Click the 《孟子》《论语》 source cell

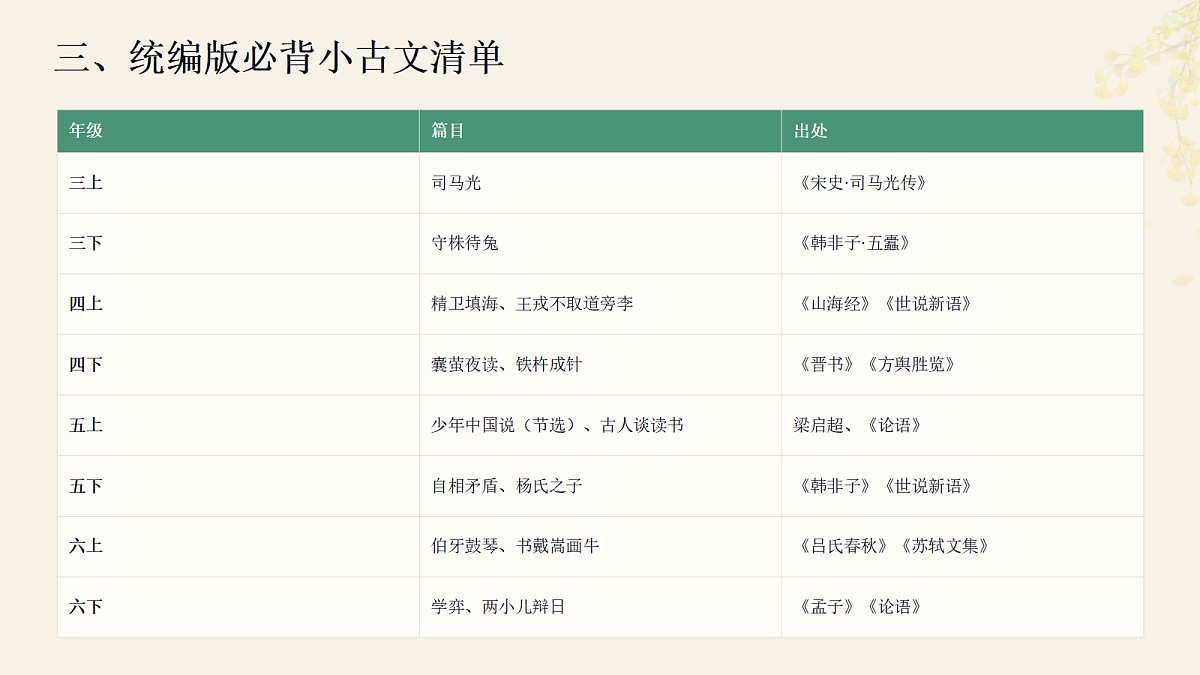[x=962, y=607]
